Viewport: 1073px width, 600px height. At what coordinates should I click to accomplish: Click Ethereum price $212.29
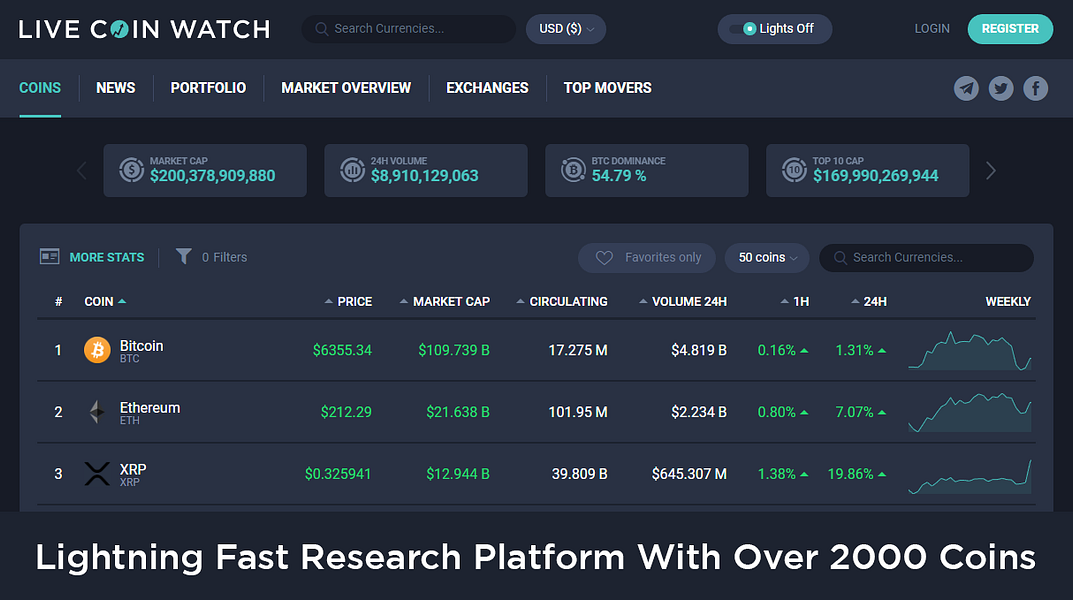tap(346, 412)
